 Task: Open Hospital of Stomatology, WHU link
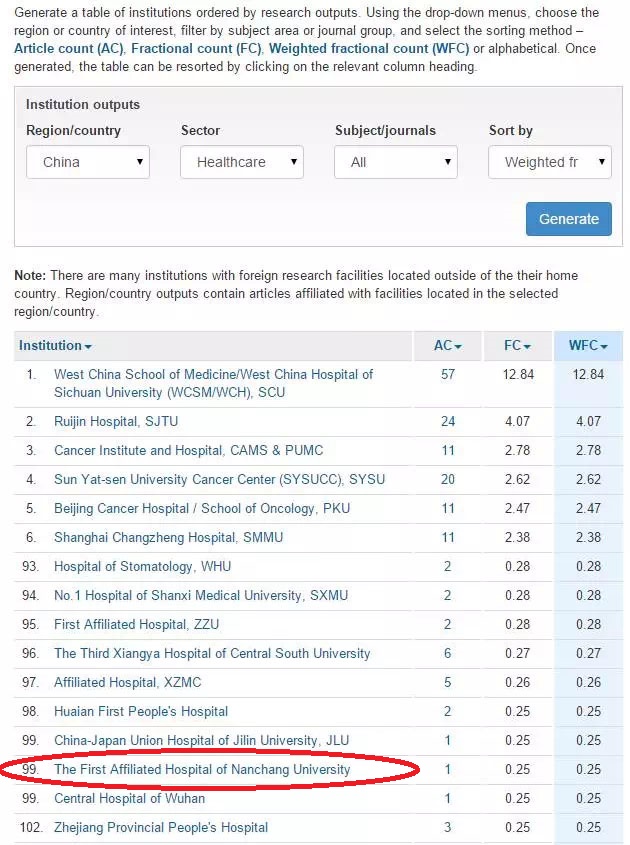(x=142, y=567)
